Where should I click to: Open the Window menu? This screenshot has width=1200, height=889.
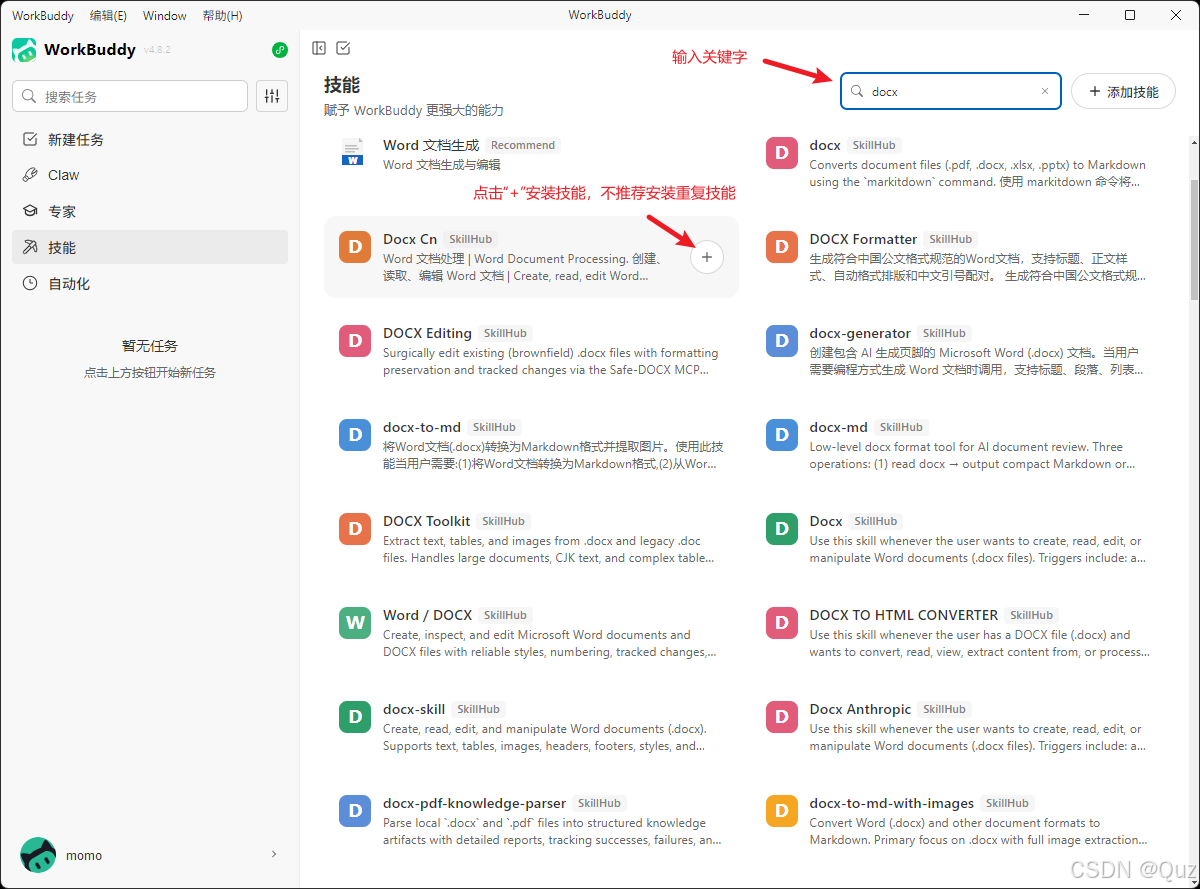tap(165, 15)
